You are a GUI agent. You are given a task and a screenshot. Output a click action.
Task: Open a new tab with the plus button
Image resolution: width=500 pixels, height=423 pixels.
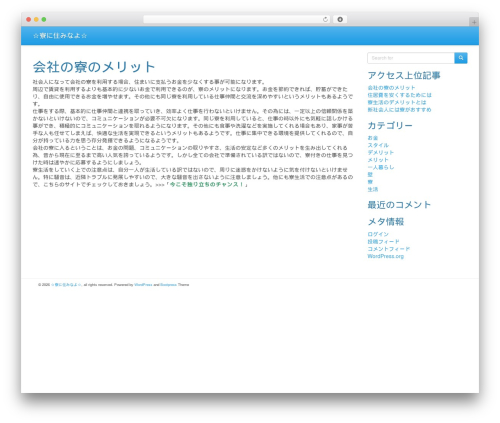(x=474, y=22)
